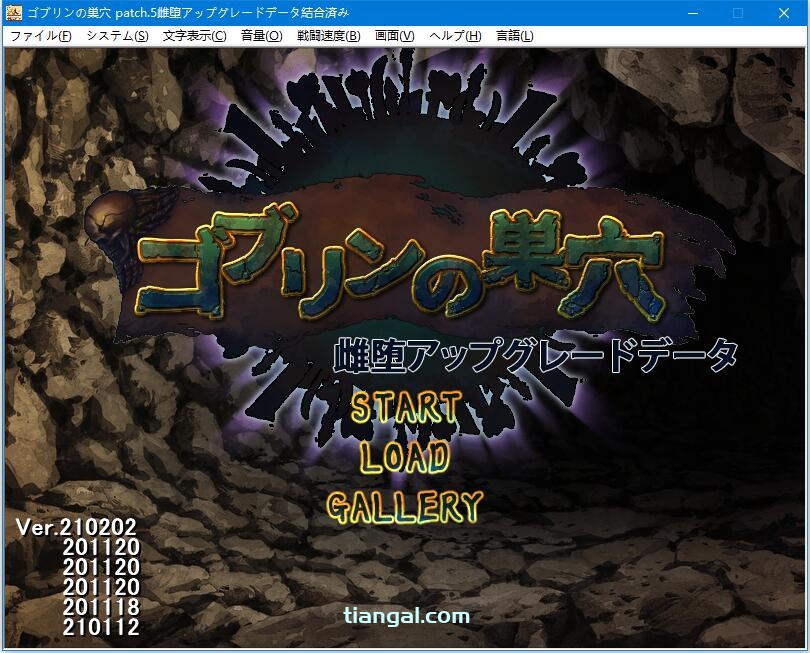
Task: Select LOAD on the title screen
Action: tap(405, 457)
